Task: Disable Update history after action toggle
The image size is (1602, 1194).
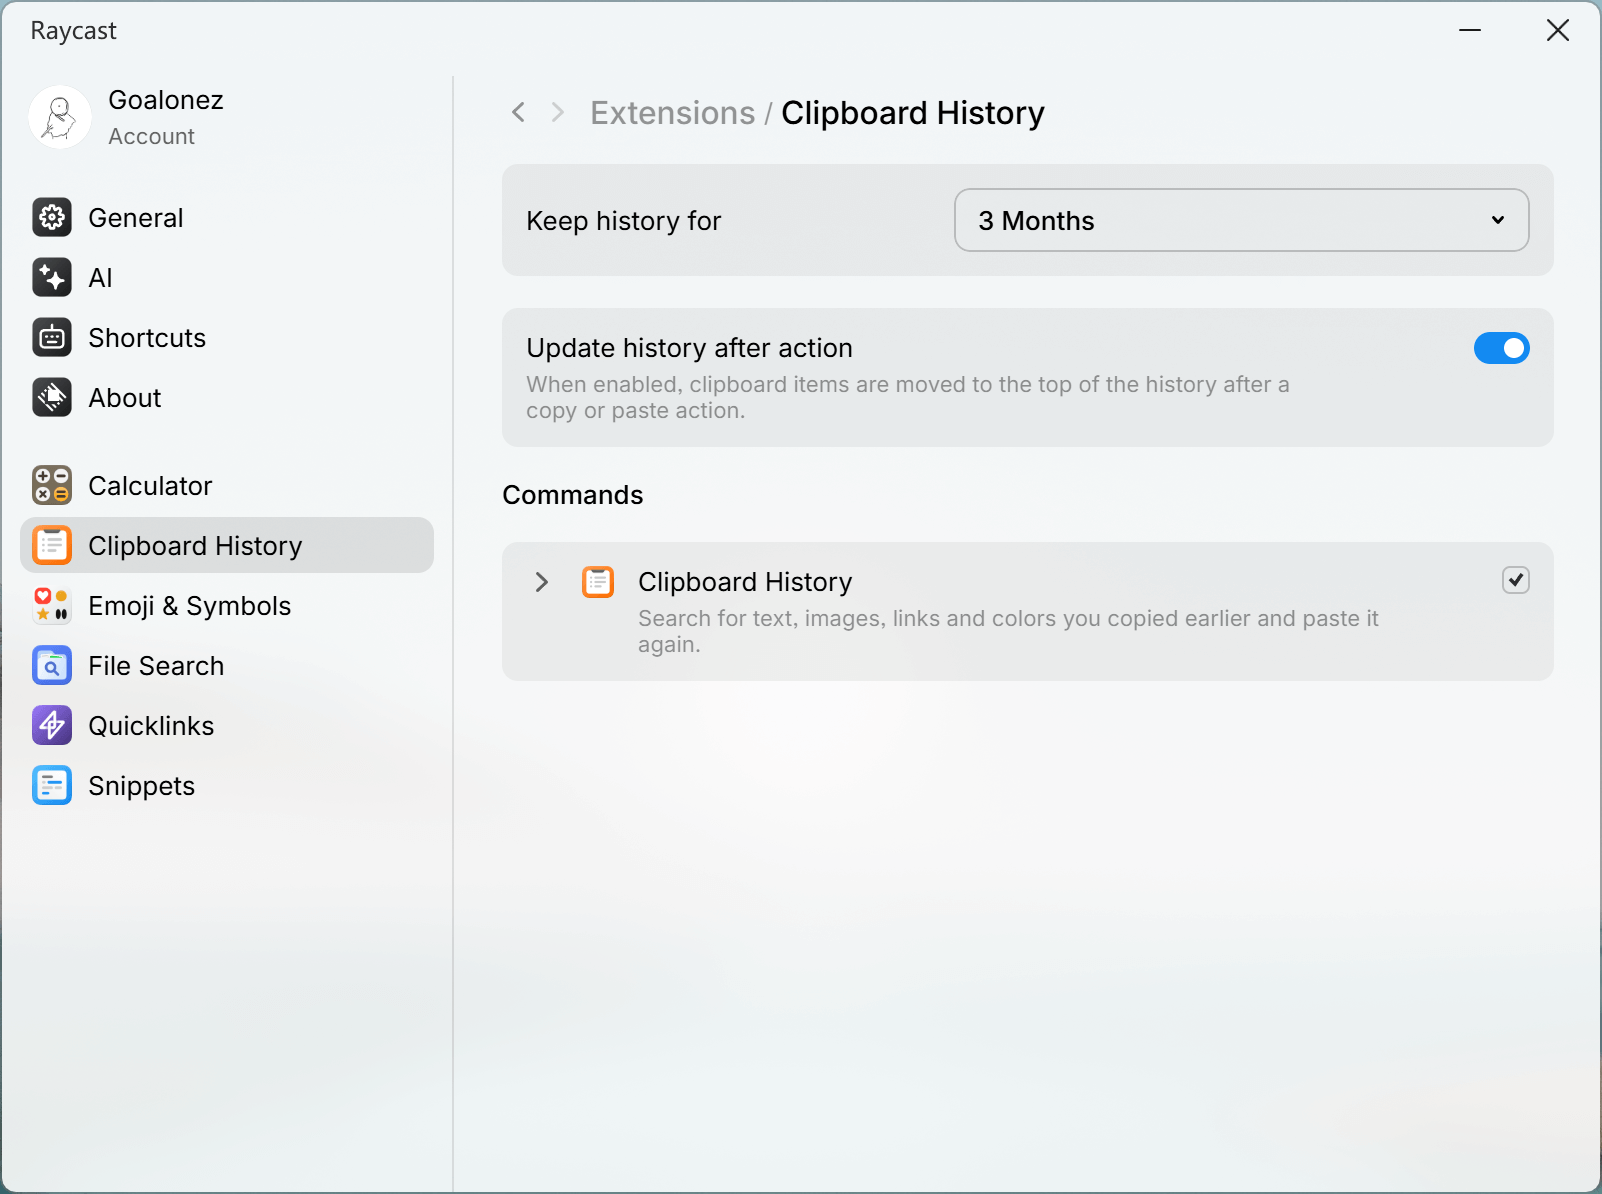Action: click(1501, 348)
